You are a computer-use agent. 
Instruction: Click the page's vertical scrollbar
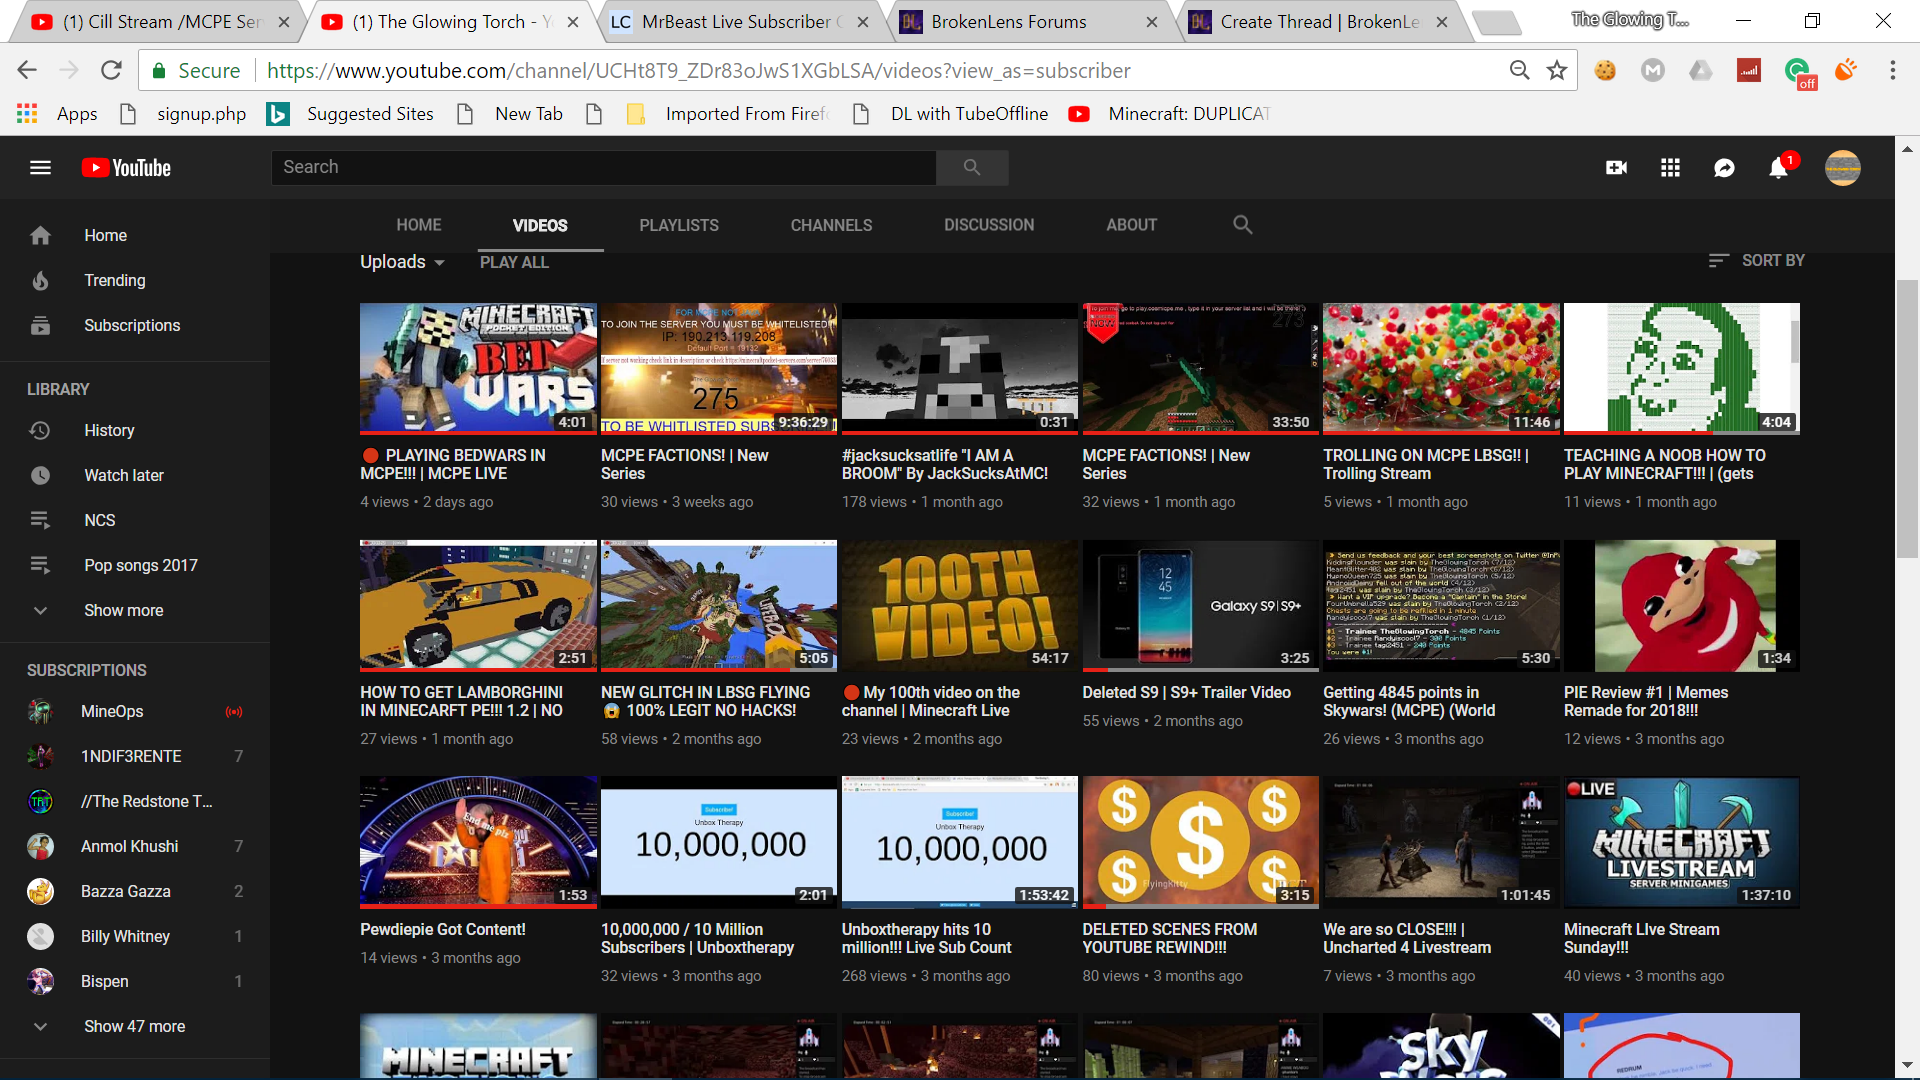[x=1907, y=420]
